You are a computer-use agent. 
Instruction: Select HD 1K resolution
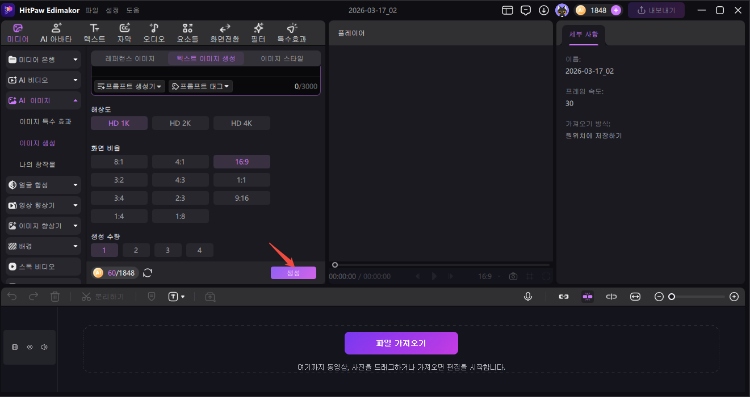119,123
